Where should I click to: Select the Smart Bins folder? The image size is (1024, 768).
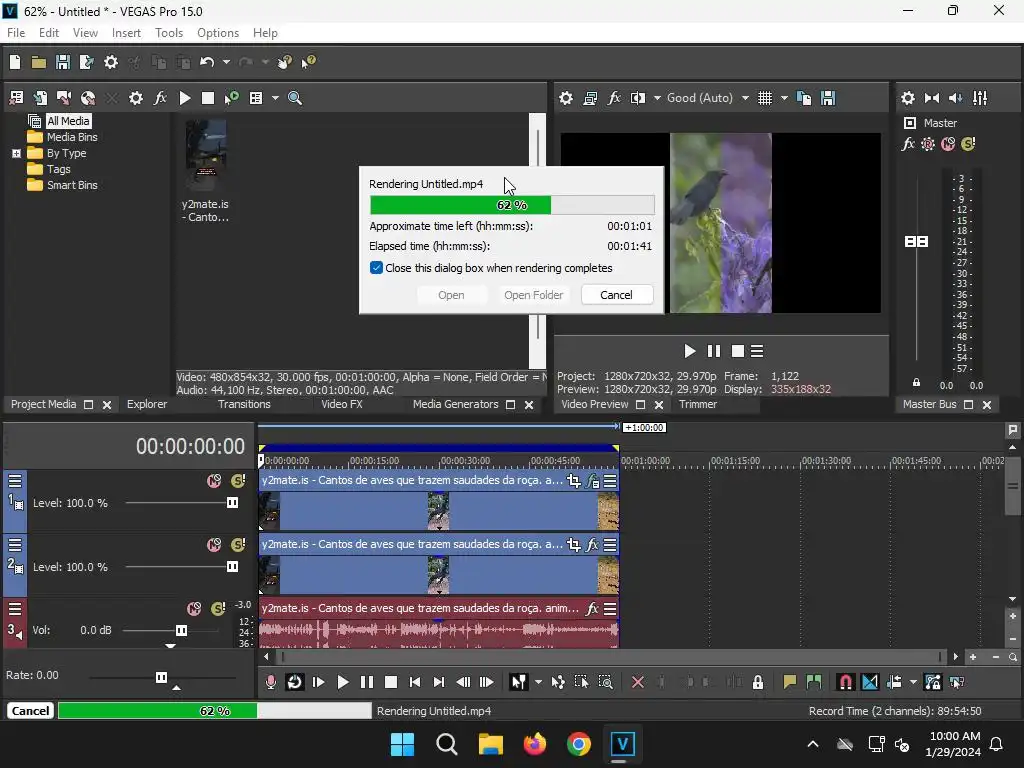72,185
